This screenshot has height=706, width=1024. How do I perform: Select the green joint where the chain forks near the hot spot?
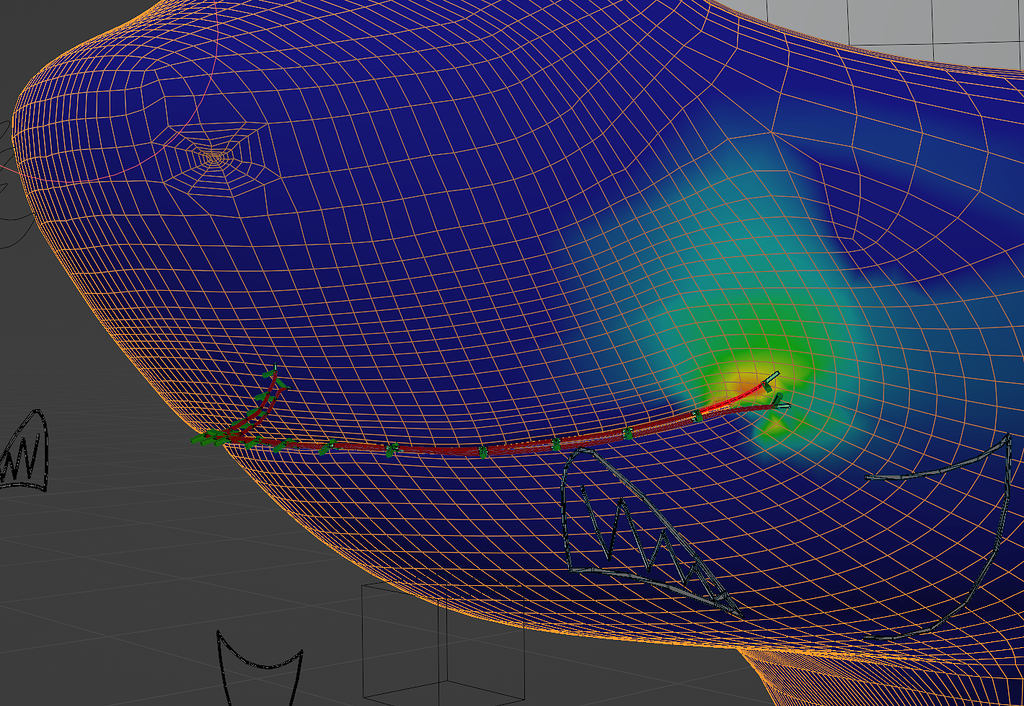(697, 415)
